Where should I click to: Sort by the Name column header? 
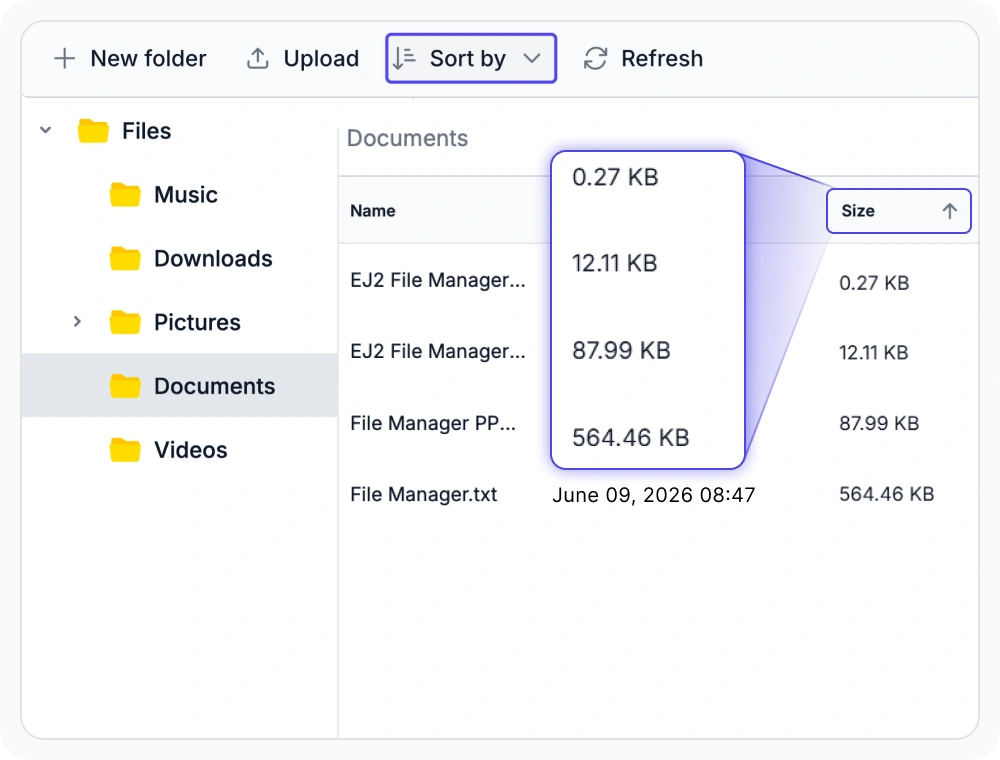point(372,210)
